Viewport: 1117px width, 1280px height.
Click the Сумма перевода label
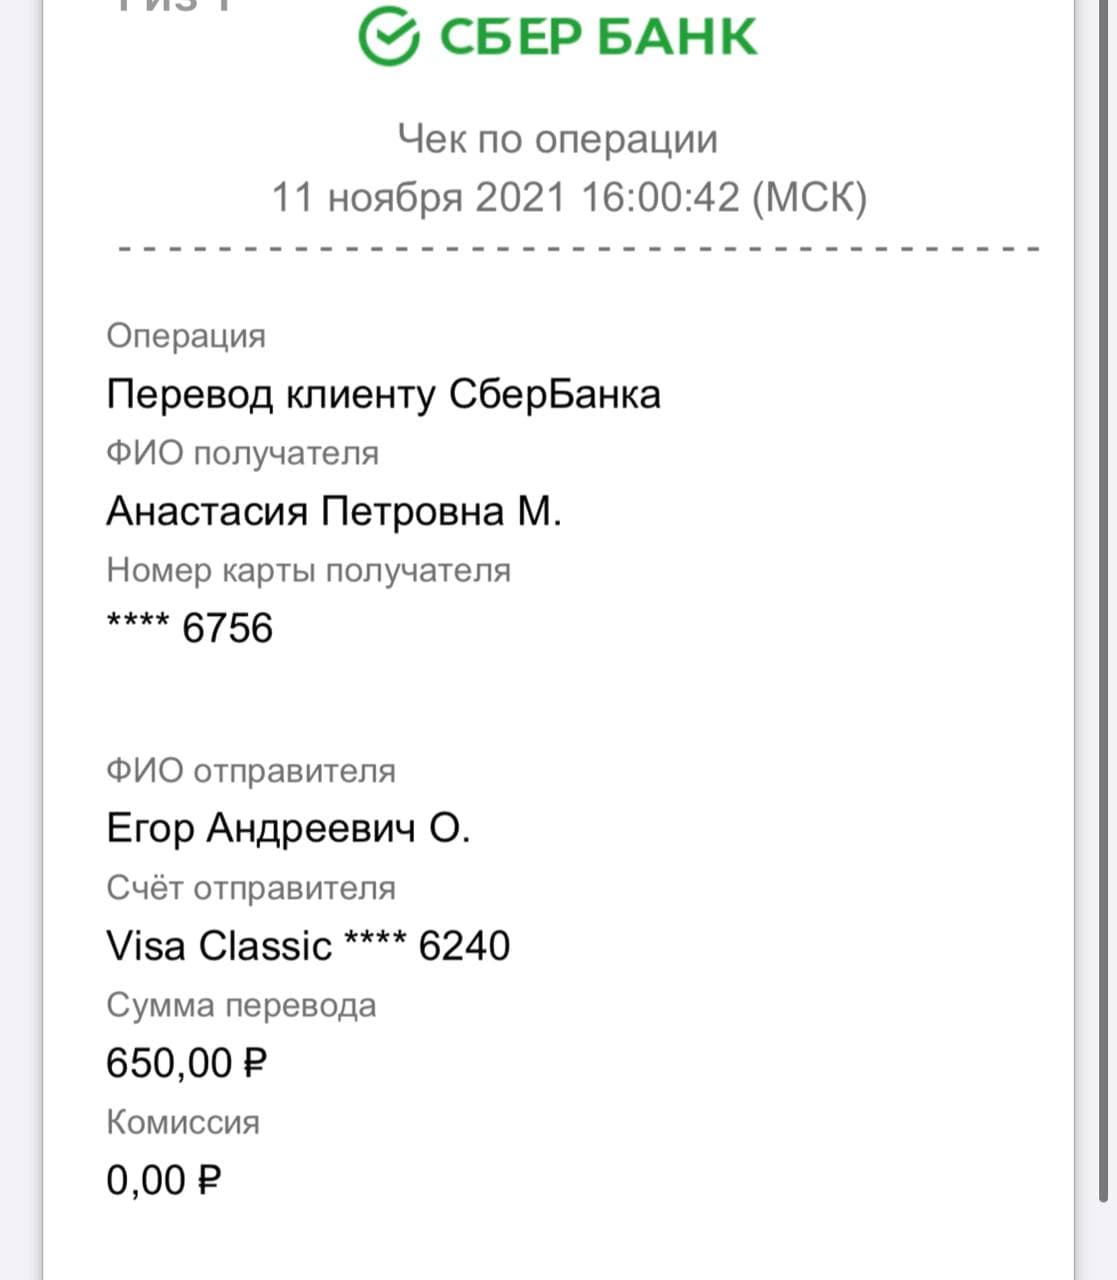tap(241, 1005)
